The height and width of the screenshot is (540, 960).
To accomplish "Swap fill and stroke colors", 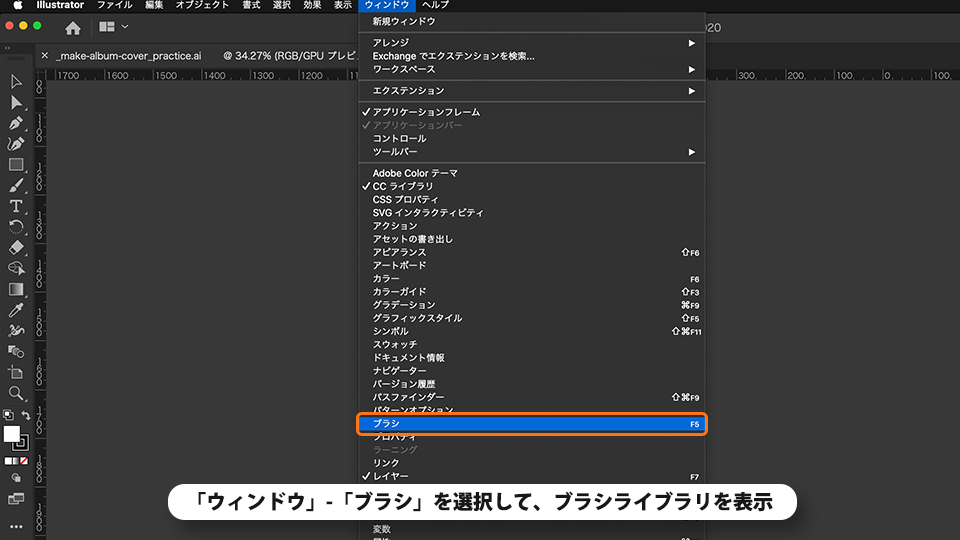I will coord(25,415).
